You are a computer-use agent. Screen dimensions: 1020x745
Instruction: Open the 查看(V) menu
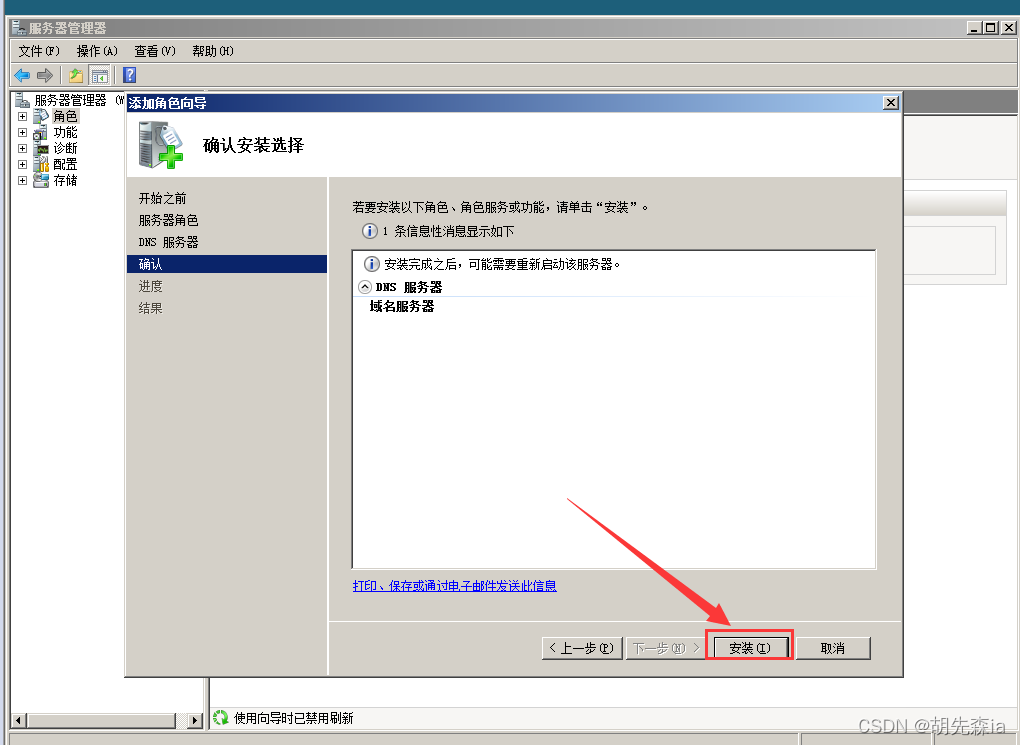[x=155, y=51]
